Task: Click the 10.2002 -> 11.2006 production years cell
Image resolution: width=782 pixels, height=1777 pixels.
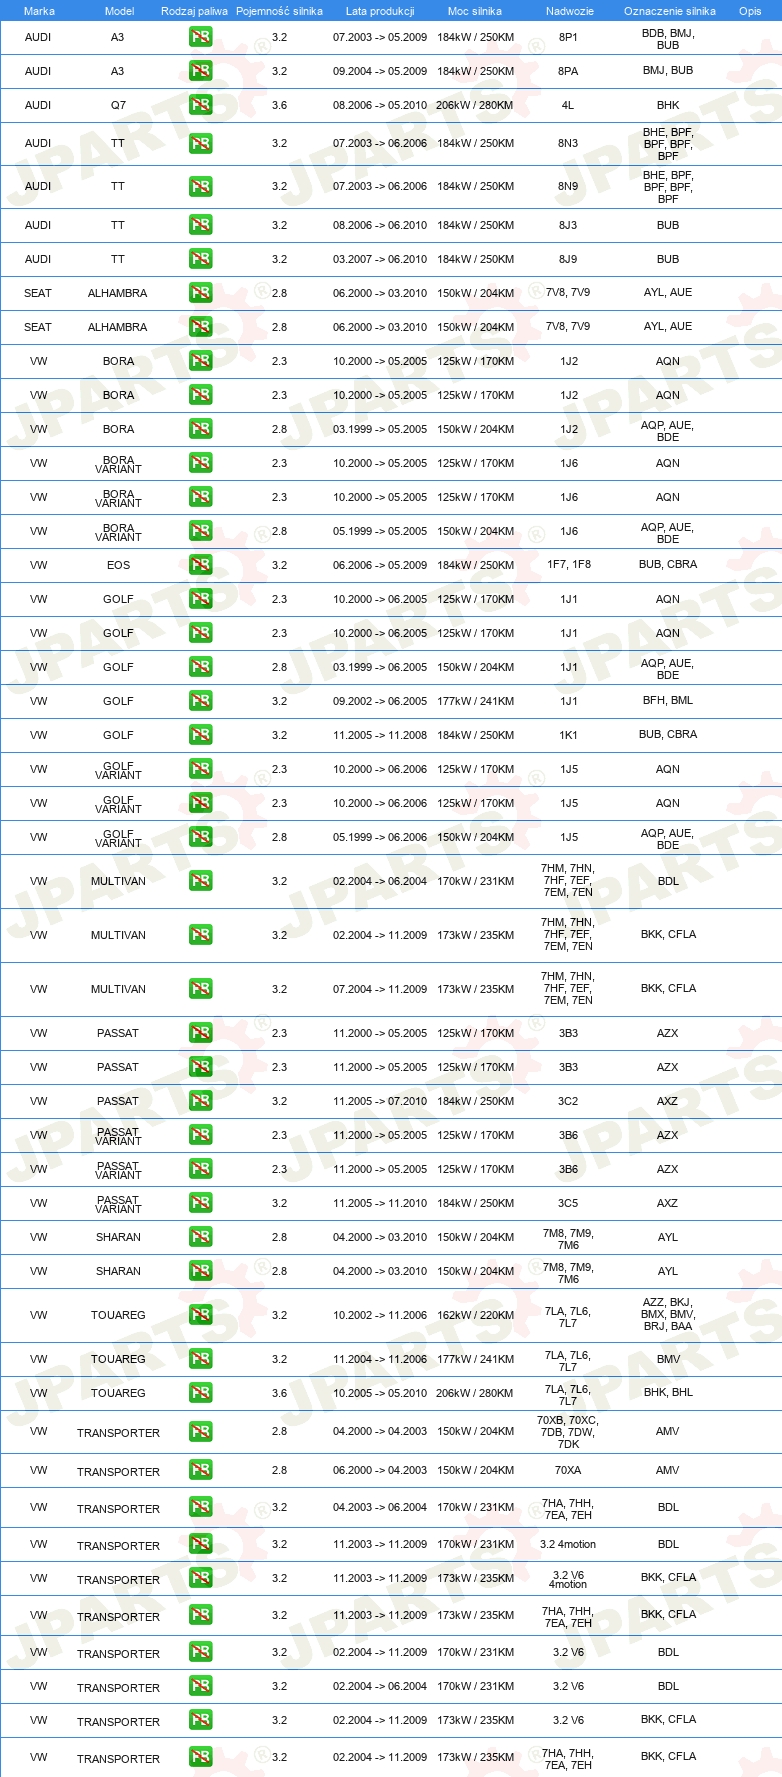Action: click(x=380, y=1315)
